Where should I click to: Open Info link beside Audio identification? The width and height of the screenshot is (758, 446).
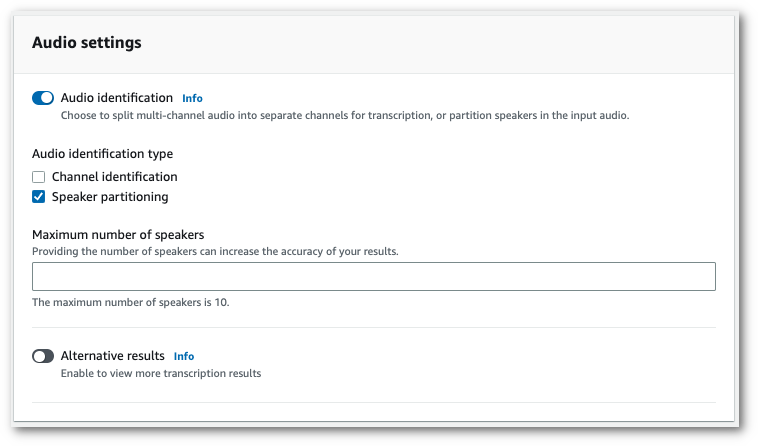[192, 99]
